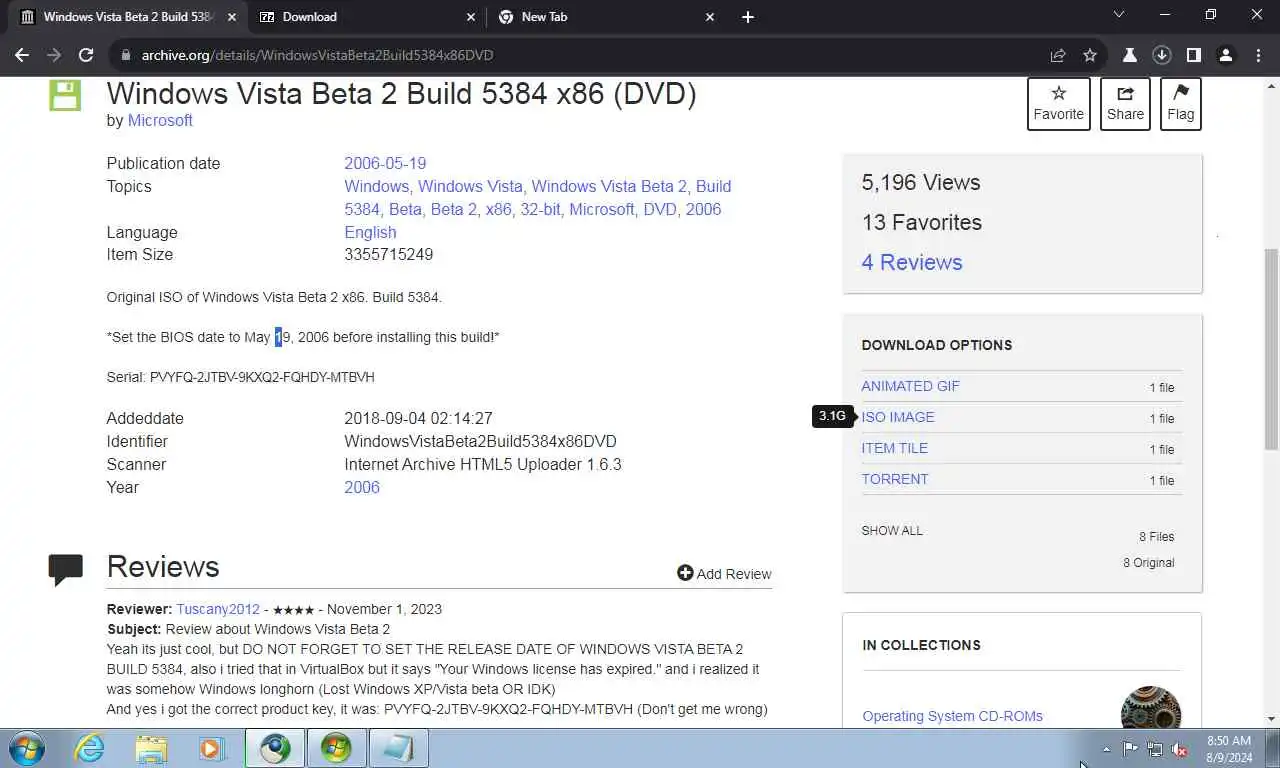Click the Favorite star button
Screen dimensions: 1280x768
tap(1059, 103)
